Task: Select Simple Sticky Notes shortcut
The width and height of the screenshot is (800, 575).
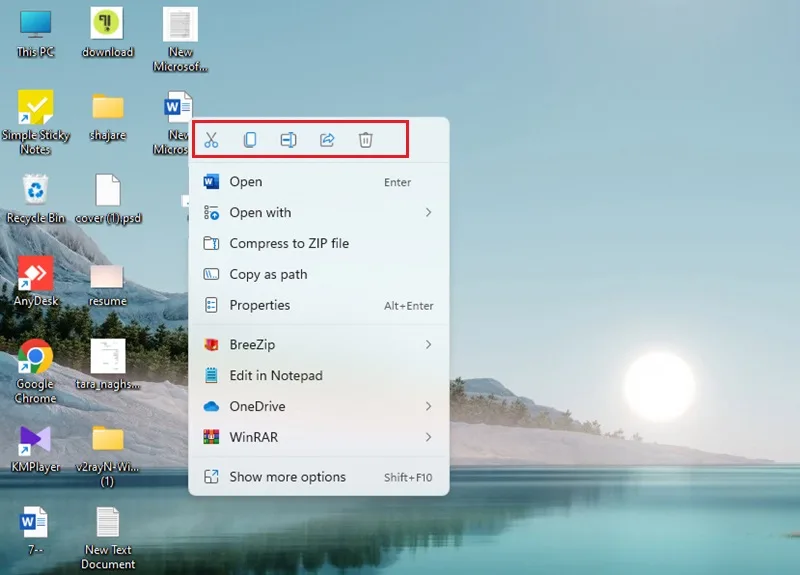Action: (x=36, y=122)
